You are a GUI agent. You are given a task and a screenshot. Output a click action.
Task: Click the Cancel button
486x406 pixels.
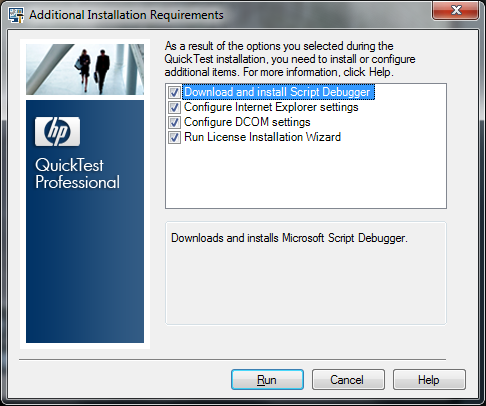pyautogui.click(x=348, y=379)
